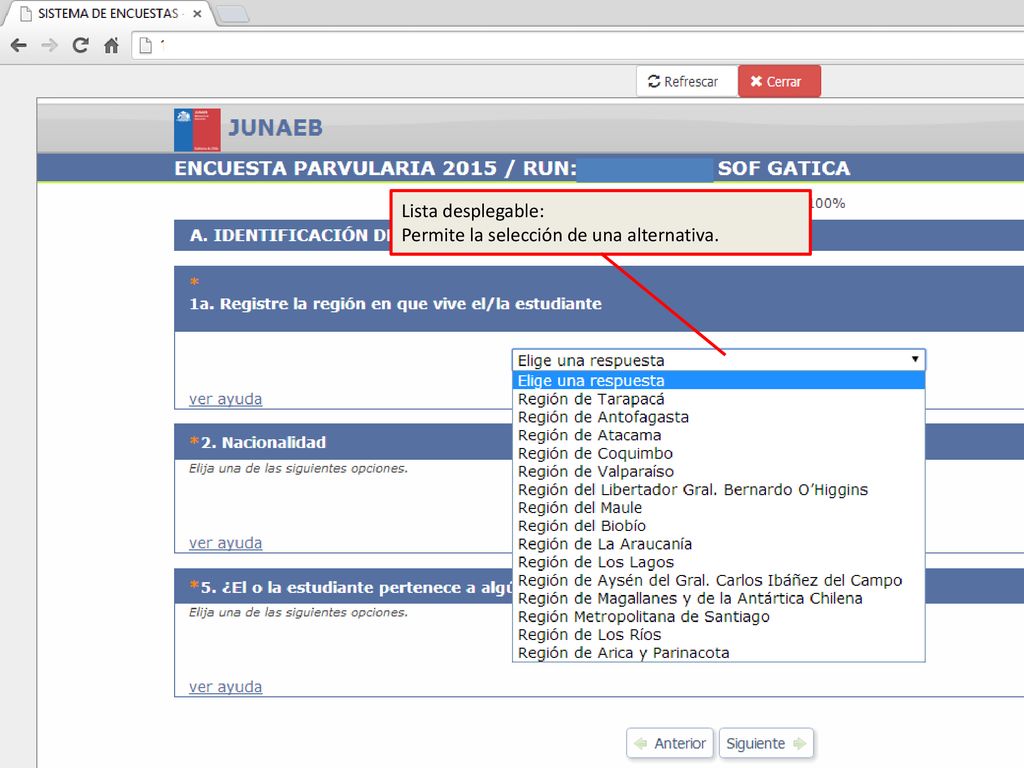Image resolution: width=1024 pixels, height=768 pixels.
Task: Click the Refrescar button
Action: (x=687, y=82)
